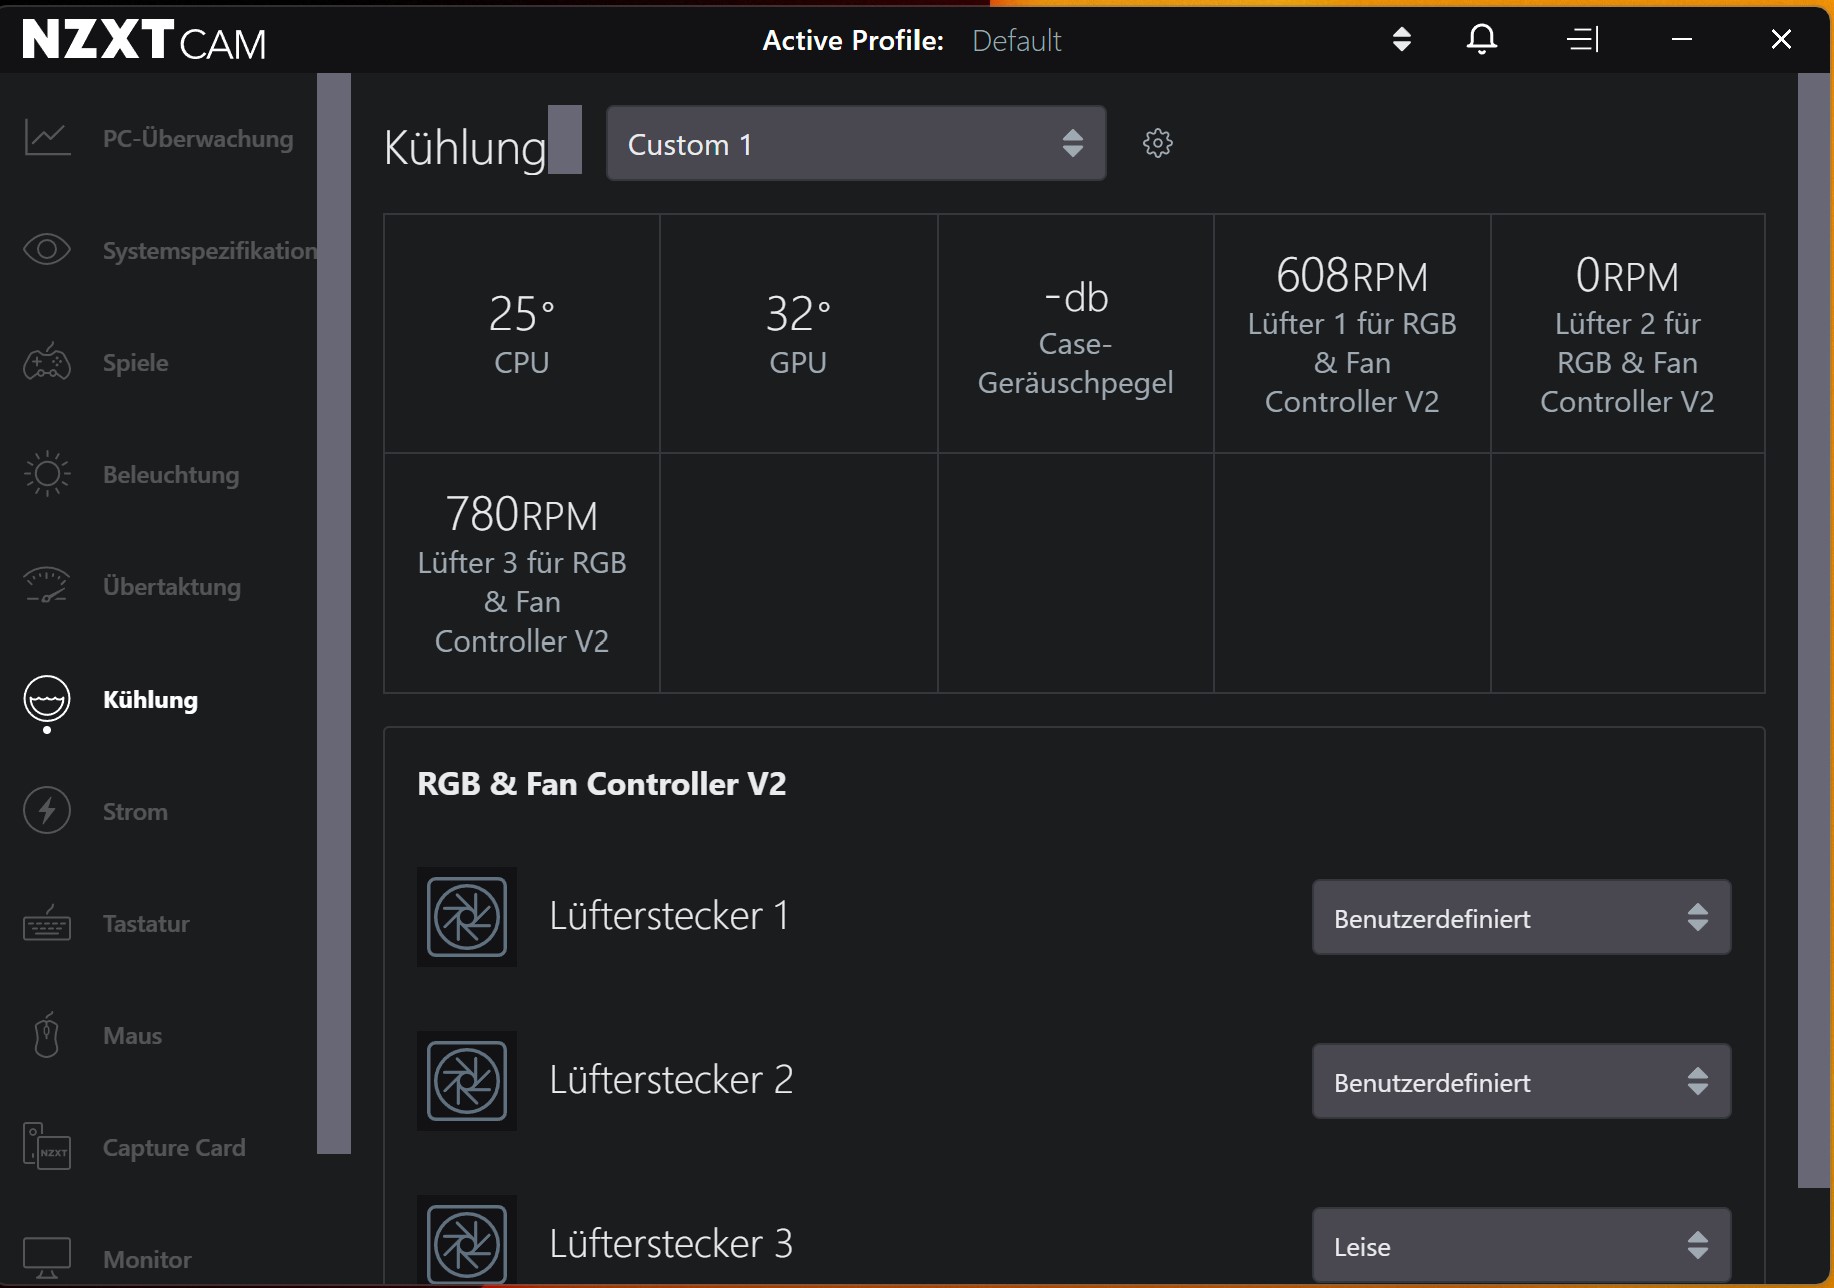Click the Maus mouse icon
Image resolution: width=1834 pixels, height=1288 pixels.
[47, 1036]
